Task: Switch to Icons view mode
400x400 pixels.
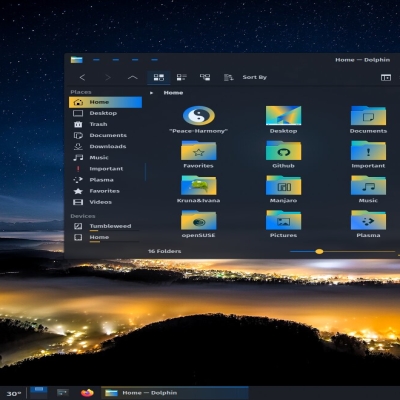Action: [x=159, y=77]
